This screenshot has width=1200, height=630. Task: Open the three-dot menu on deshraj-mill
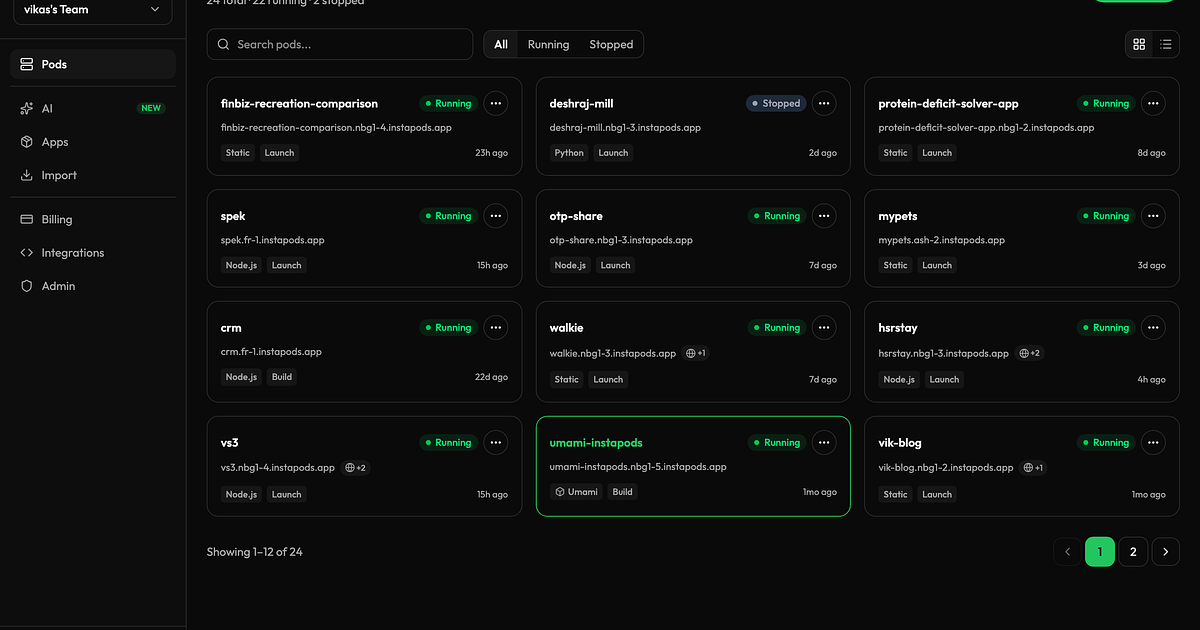point(824,103)
